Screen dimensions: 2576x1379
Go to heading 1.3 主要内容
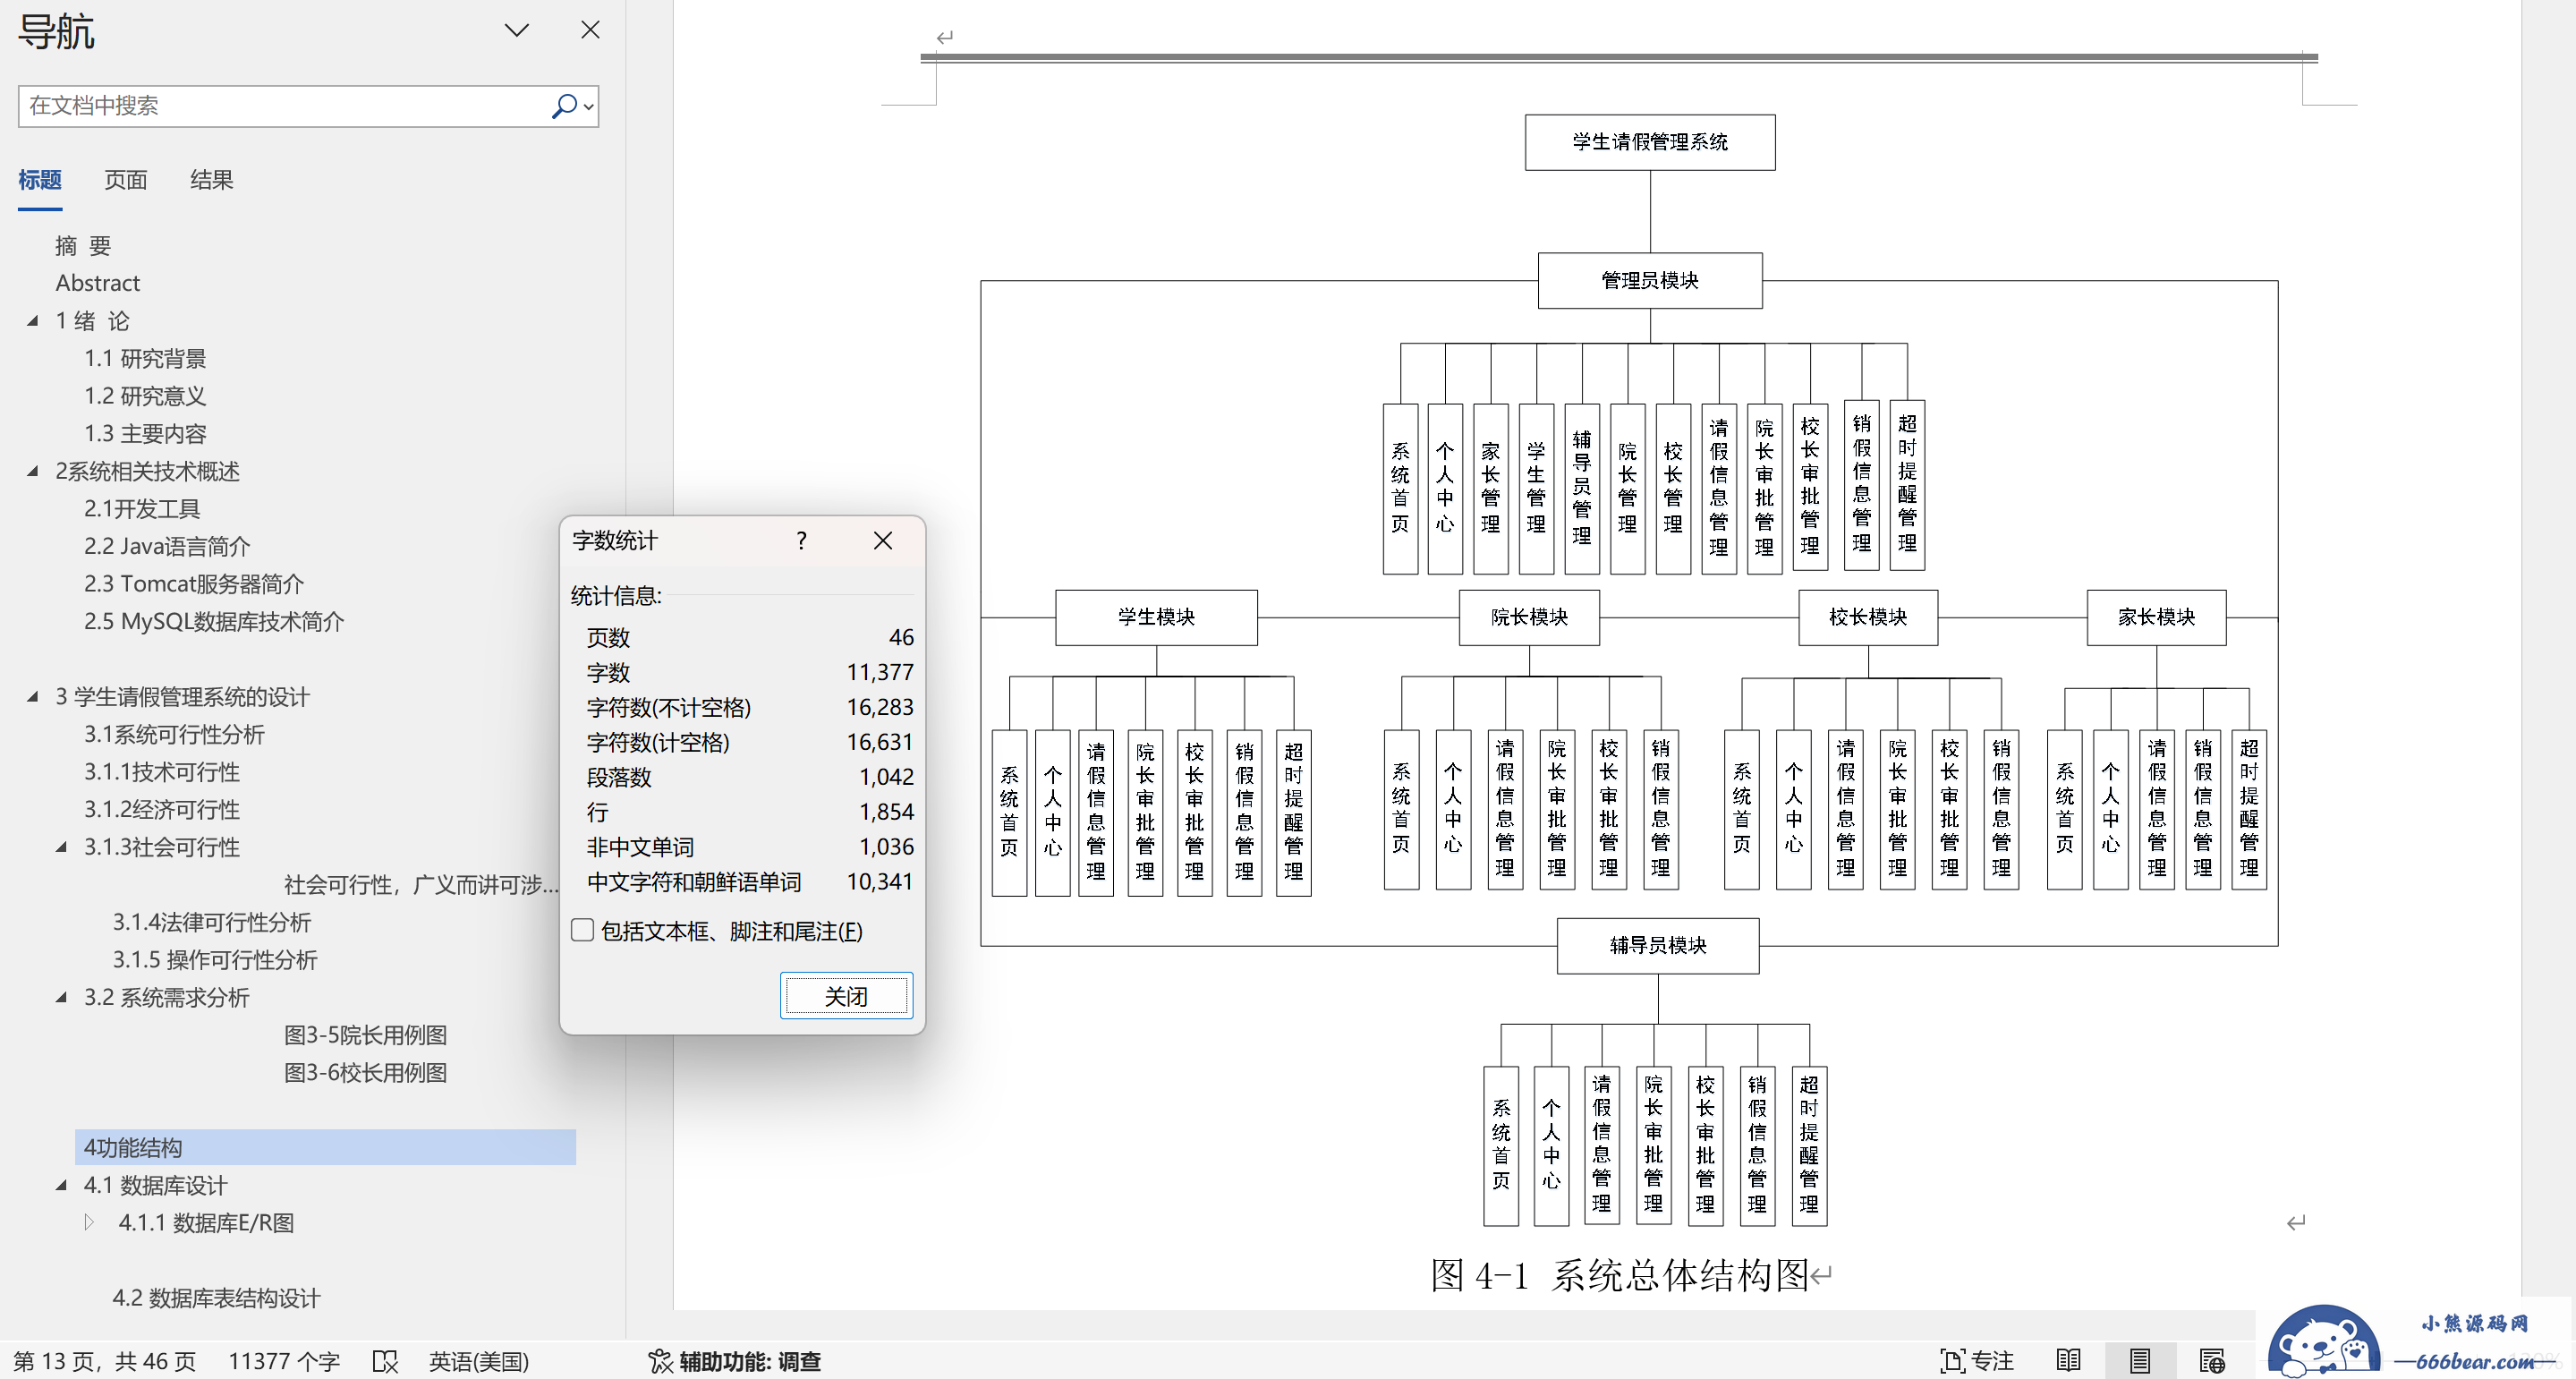click(x=145, y=433)
